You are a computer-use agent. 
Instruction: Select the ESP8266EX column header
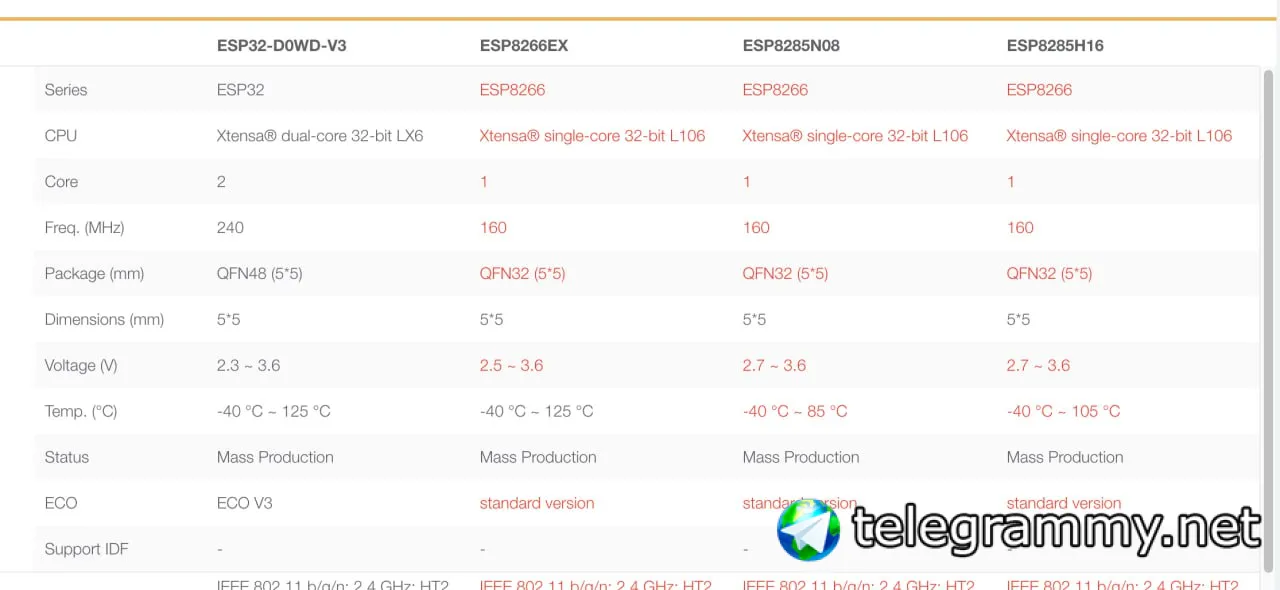click(x=524, y=45)
